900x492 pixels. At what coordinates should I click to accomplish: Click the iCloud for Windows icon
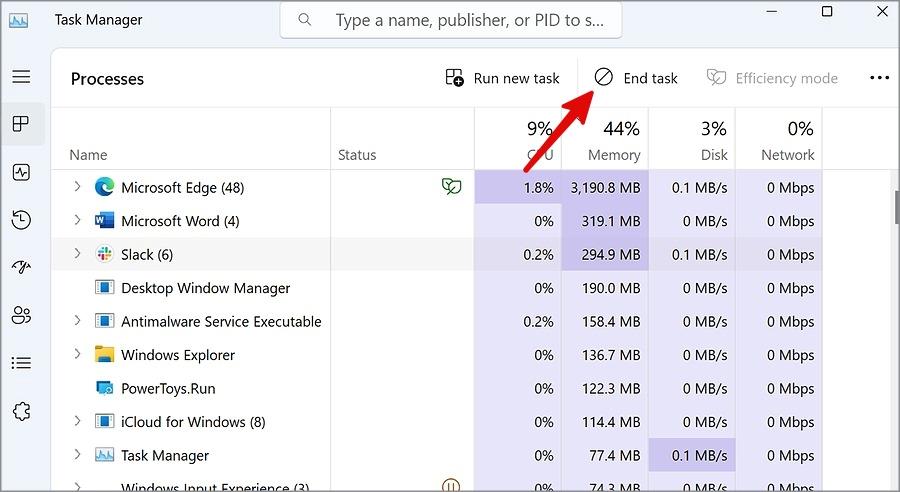104,421
